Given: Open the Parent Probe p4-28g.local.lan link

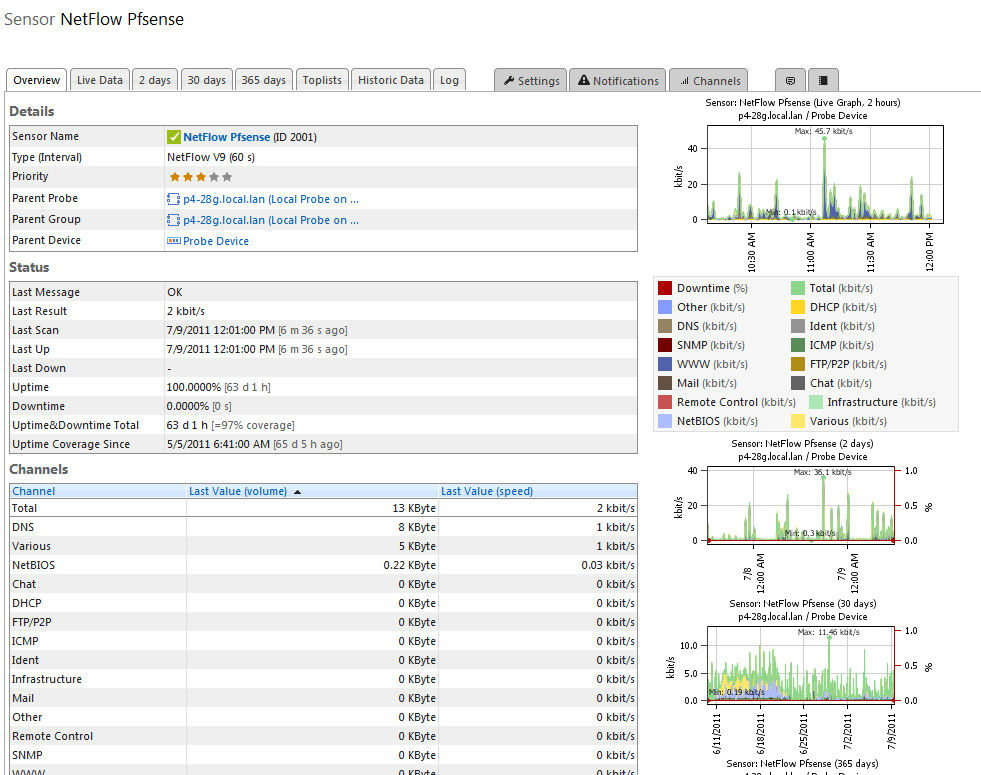Looking at the screenshot, I should [271, 200].
